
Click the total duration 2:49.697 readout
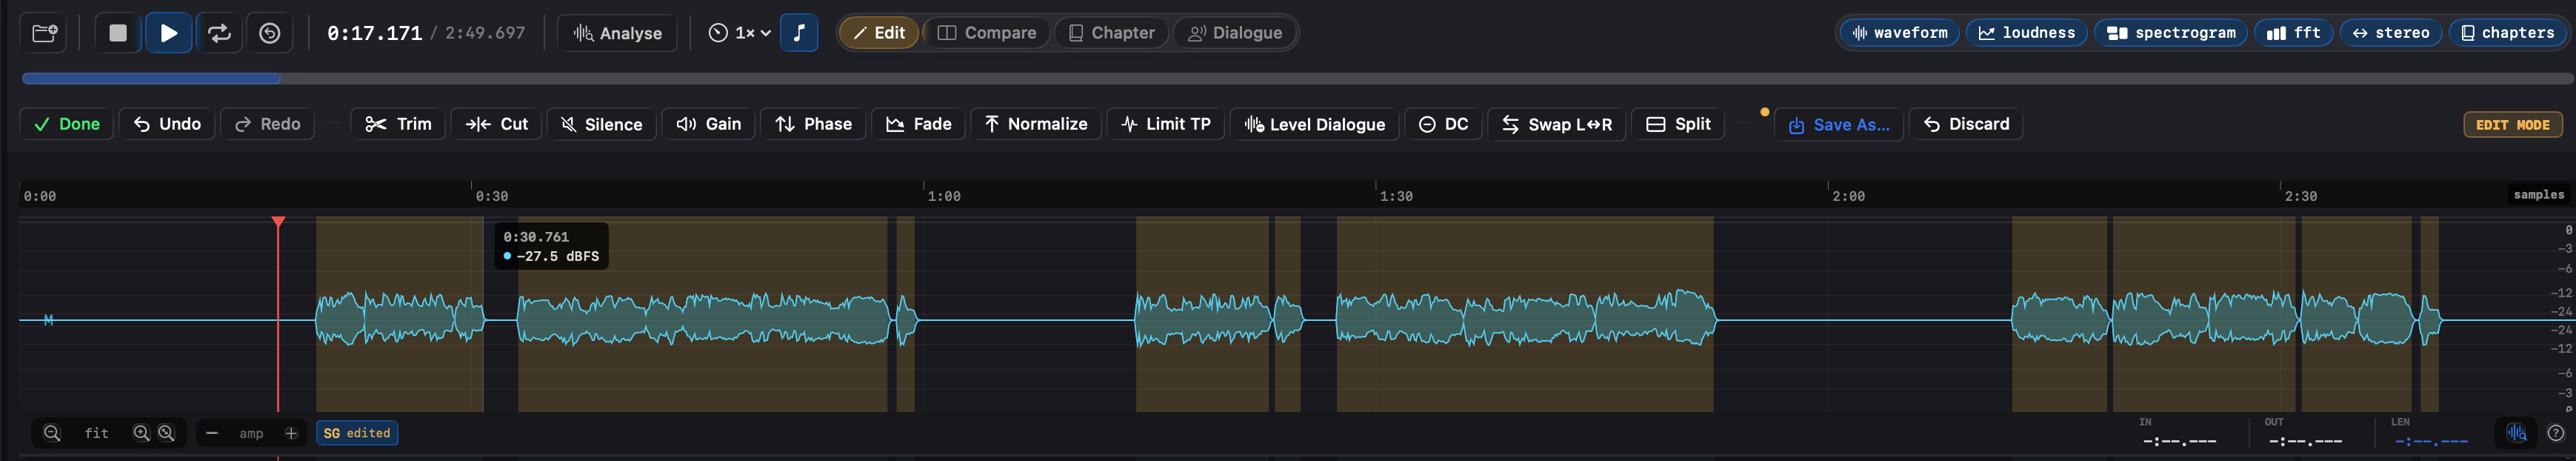click(485, 33)
